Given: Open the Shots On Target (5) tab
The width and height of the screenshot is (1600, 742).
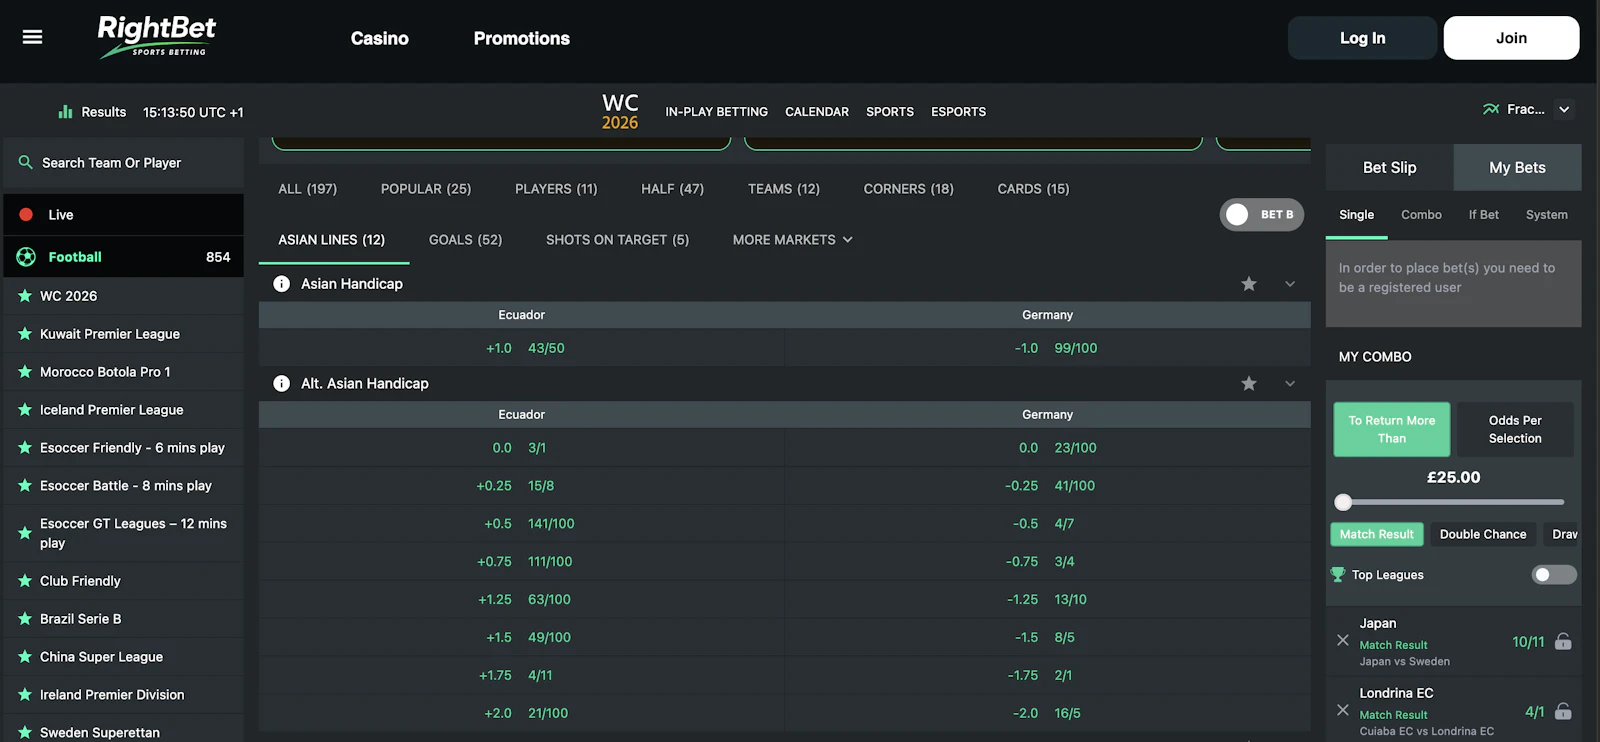Looking at the screenshot, I should click(x=618, y=240).
